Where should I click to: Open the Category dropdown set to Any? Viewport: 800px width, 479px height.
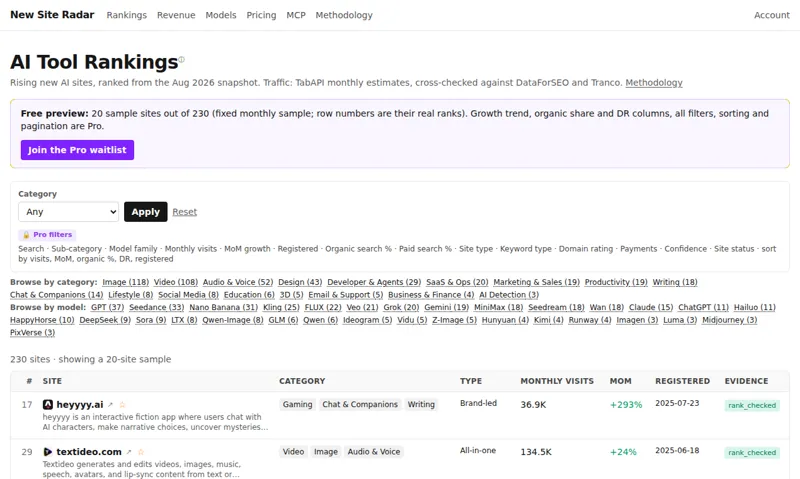(68, 212)
